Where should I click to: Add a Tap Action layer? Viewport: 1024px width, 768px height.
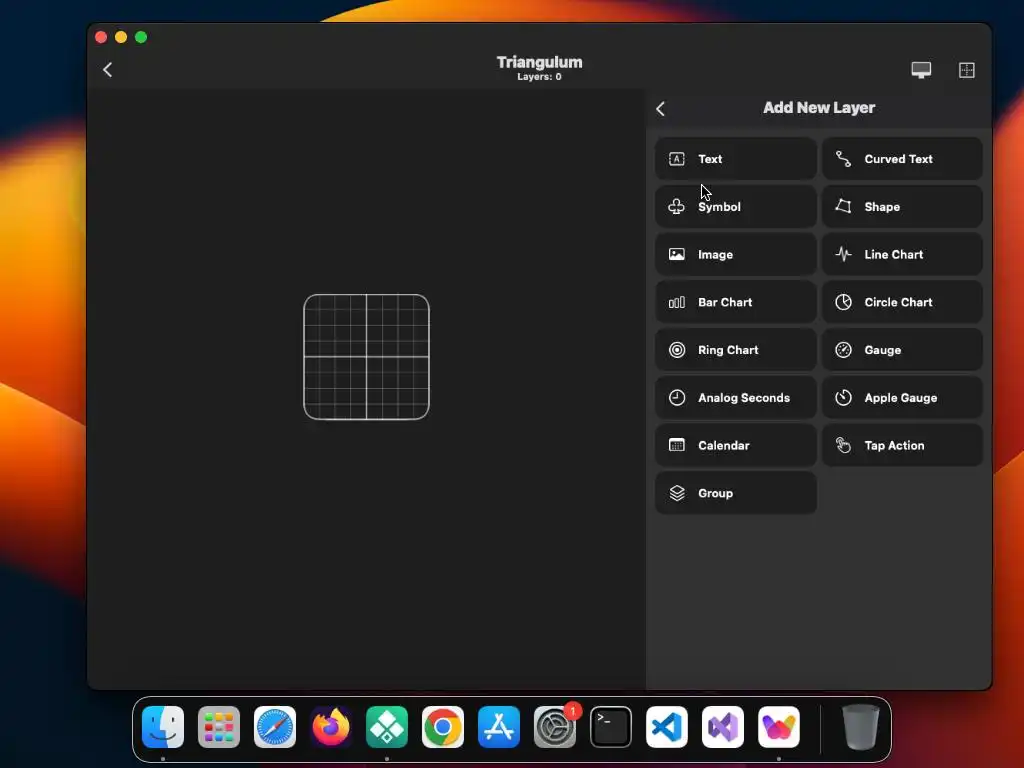pyautogui.click(x=902, y=445)
